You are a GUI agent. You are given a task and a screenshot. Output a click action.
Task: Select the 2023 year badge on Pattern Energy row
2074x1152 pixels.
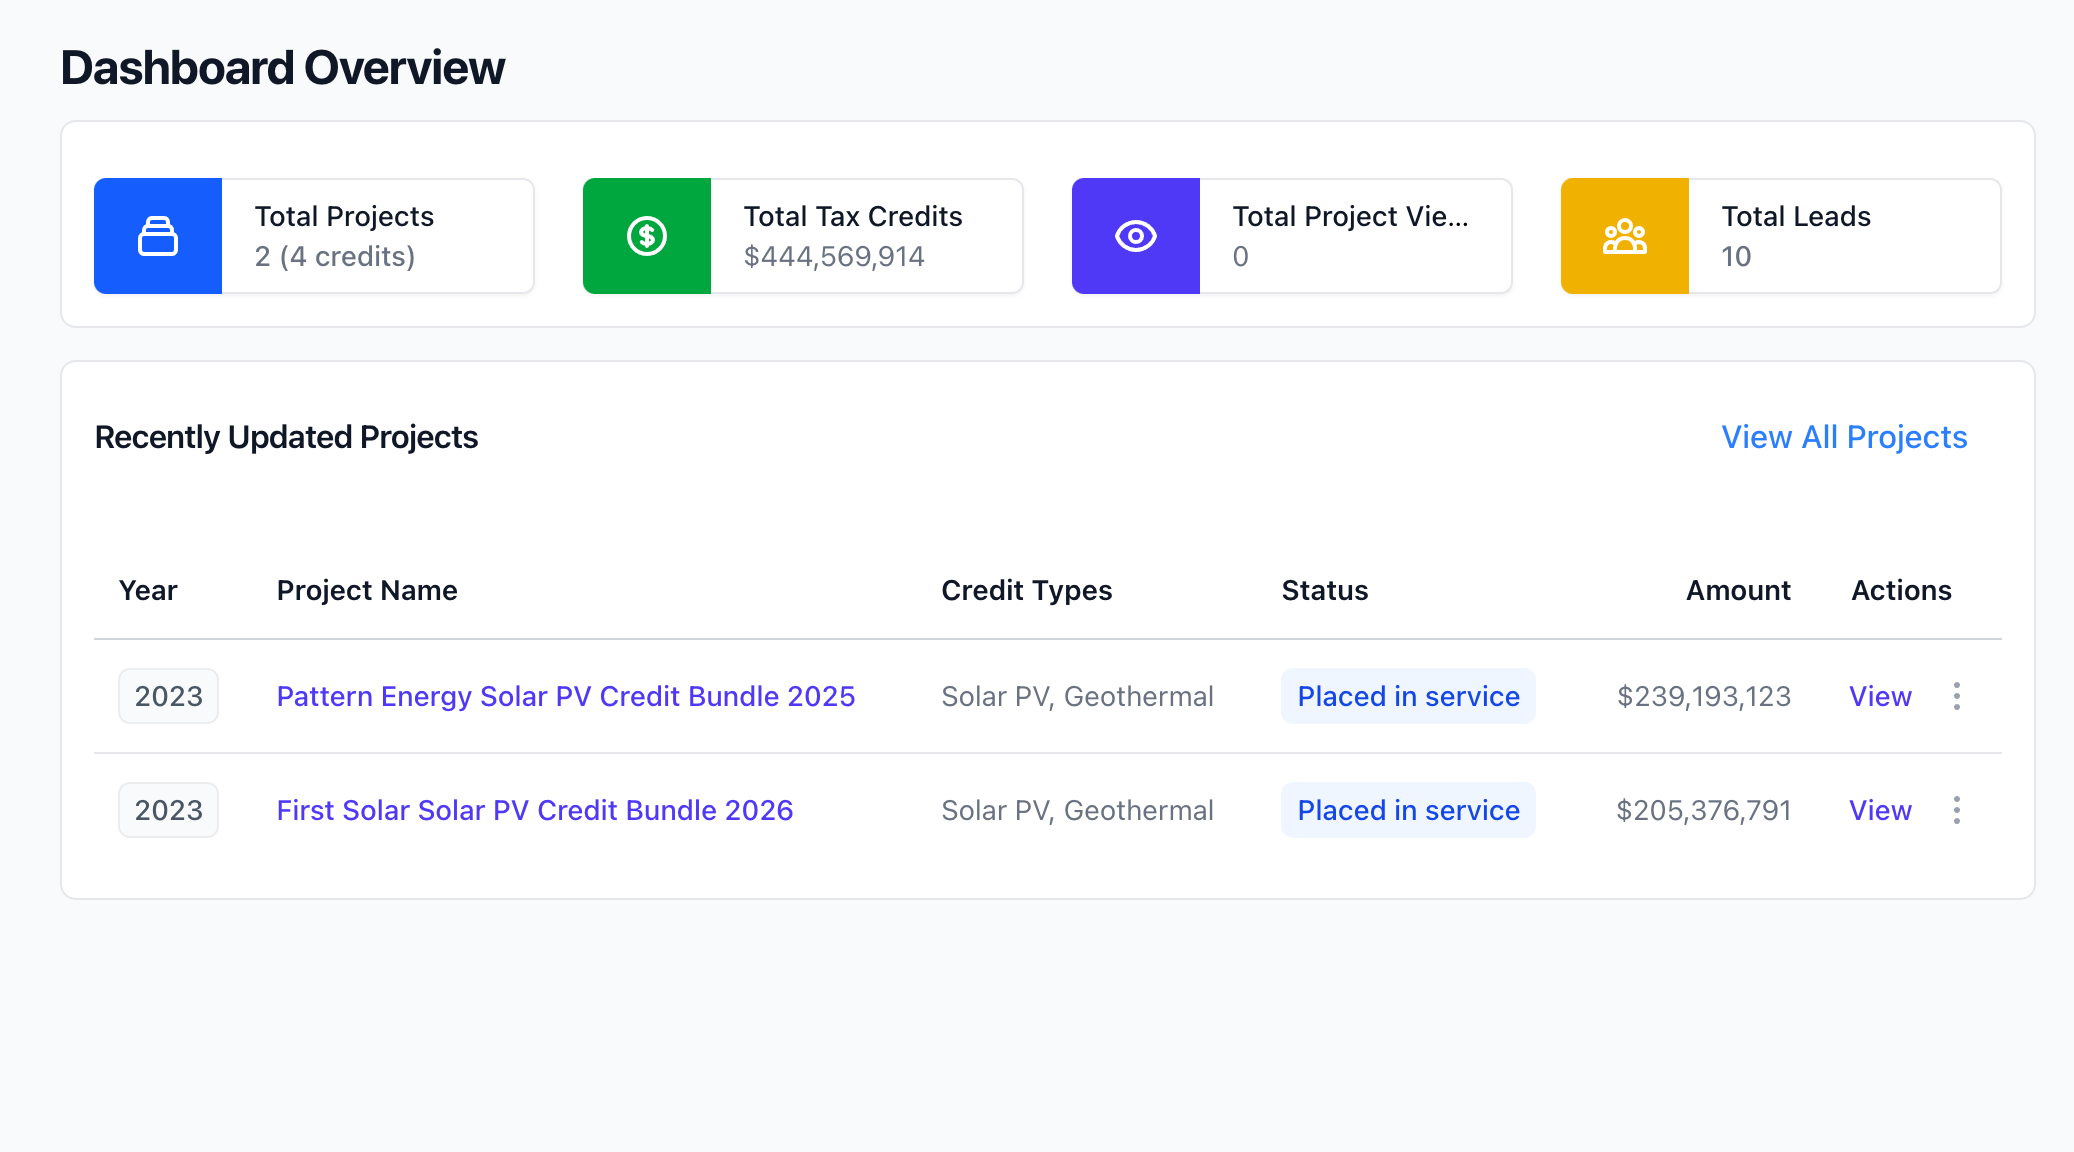pyautogui.click(x=168, y=696)
